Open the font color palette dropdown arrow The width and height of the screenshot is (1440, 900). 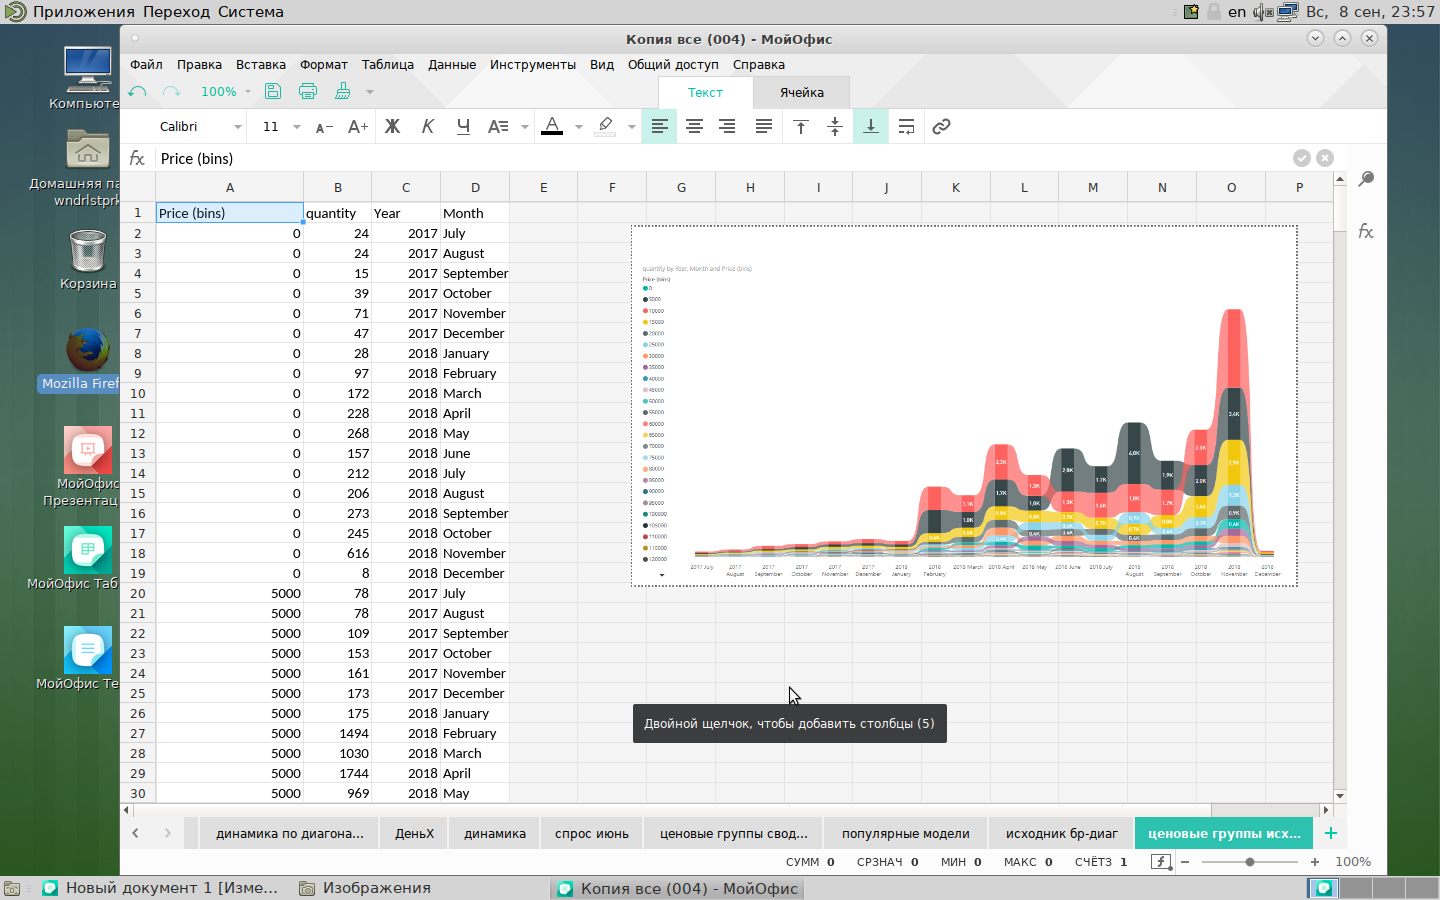tap(579, 127)
